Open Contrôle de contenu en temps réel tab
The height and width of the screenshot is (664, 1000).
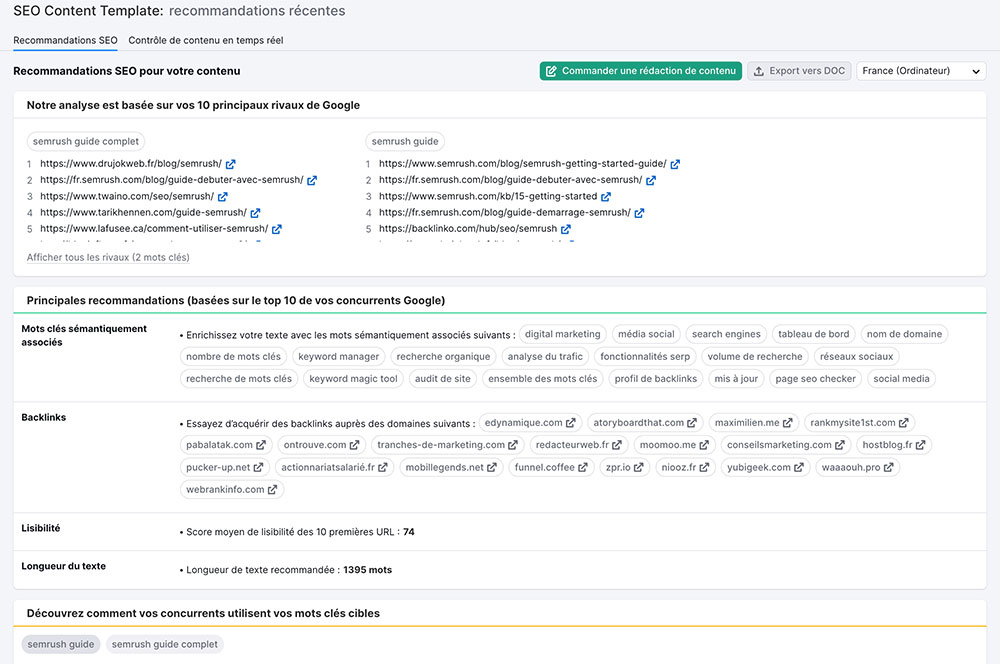pyautogui.click(x=205, y=40)
